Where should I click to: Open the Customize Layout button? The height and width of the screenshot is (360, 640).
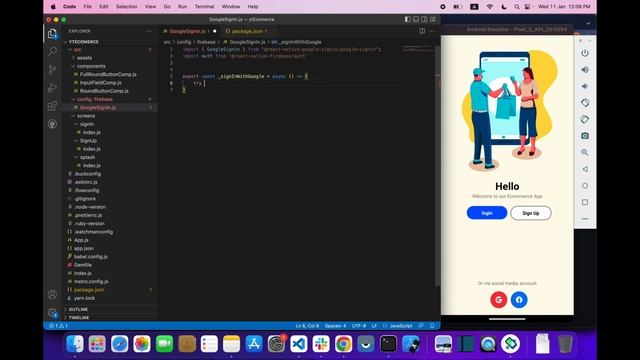coord(433,19)
